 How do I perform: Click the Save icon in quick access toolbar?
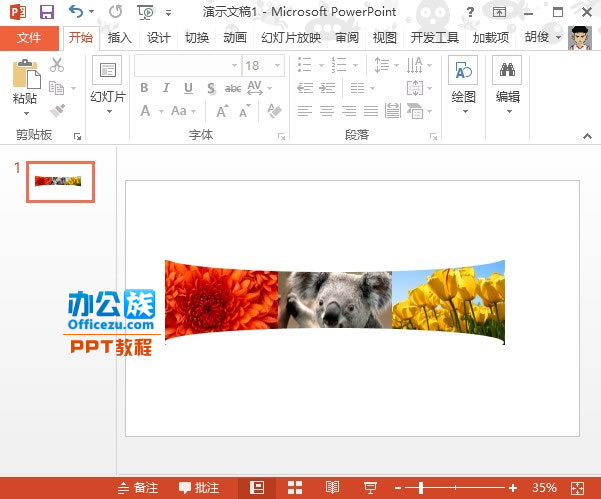[47, 12]
